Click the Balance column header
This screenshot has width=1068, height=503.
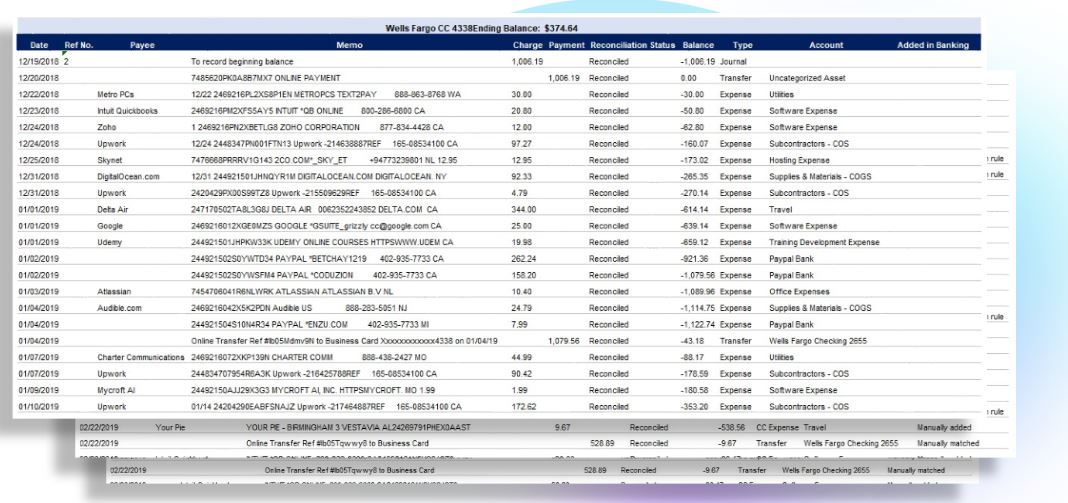point(698,45)
